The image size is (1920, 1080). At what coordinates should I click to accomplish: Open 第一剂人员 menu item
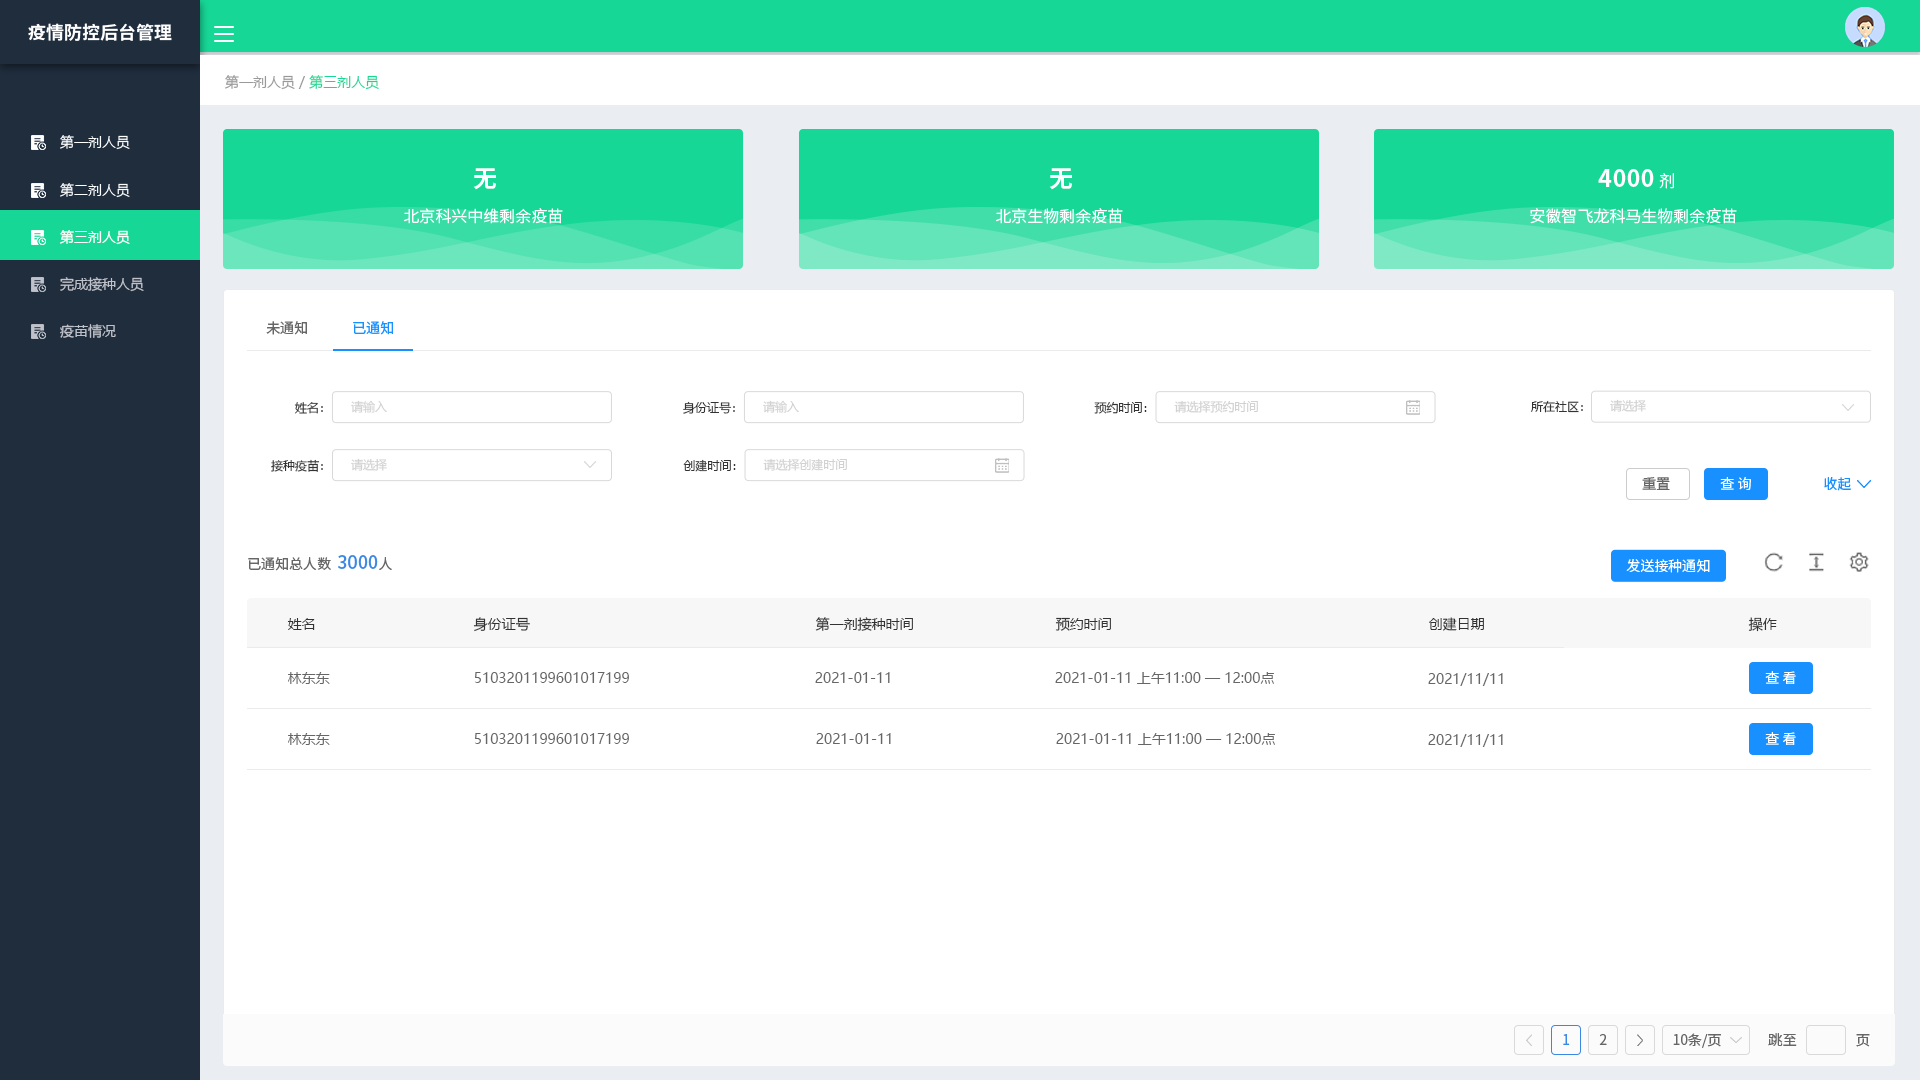[100, 143]
